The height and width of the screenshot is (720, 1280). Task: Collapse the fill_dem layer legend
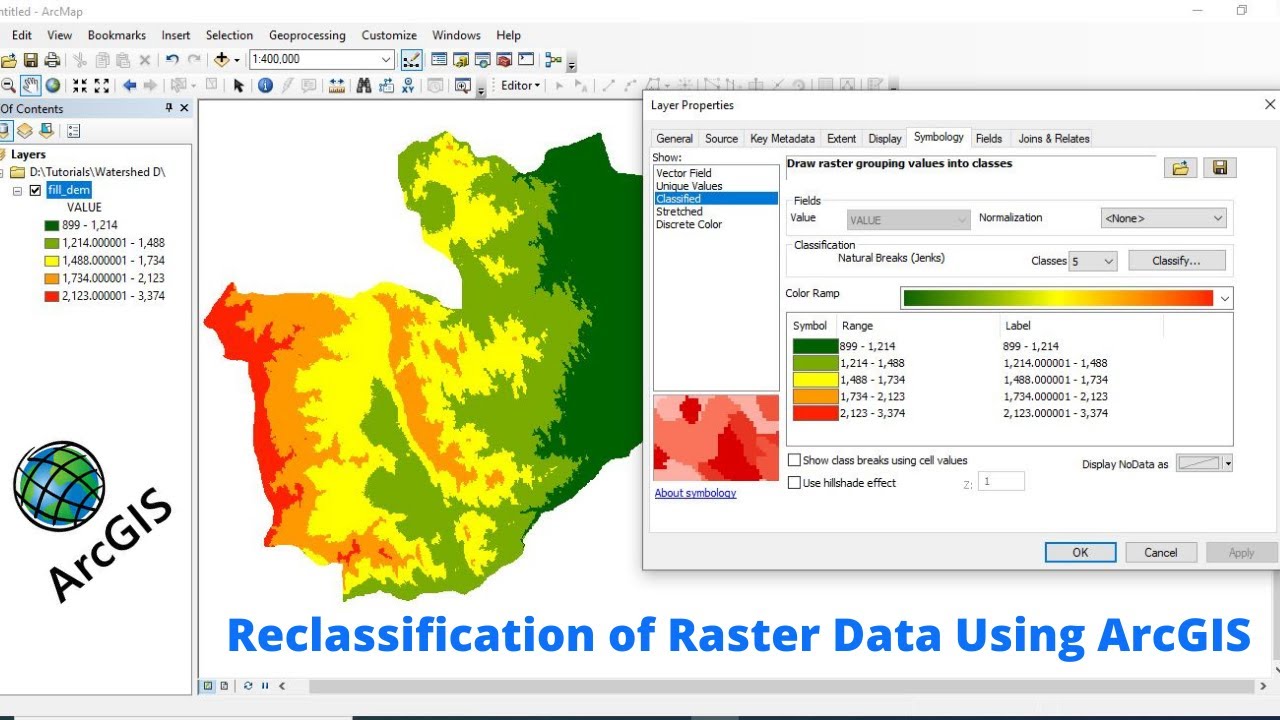coord(18,190)
